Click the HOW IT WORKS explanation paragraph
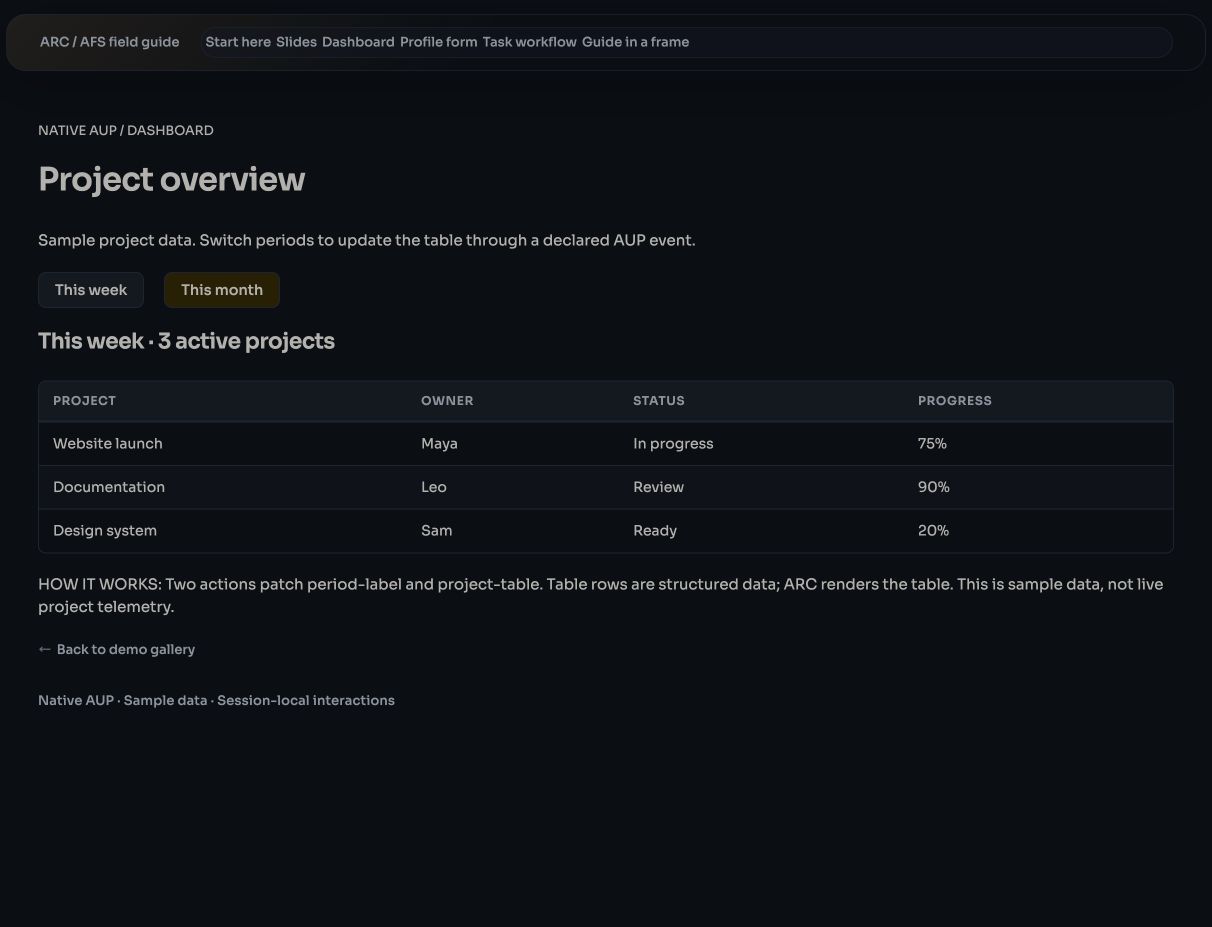The width and height of the screenshot is (1212, 927). pos(601,595)
